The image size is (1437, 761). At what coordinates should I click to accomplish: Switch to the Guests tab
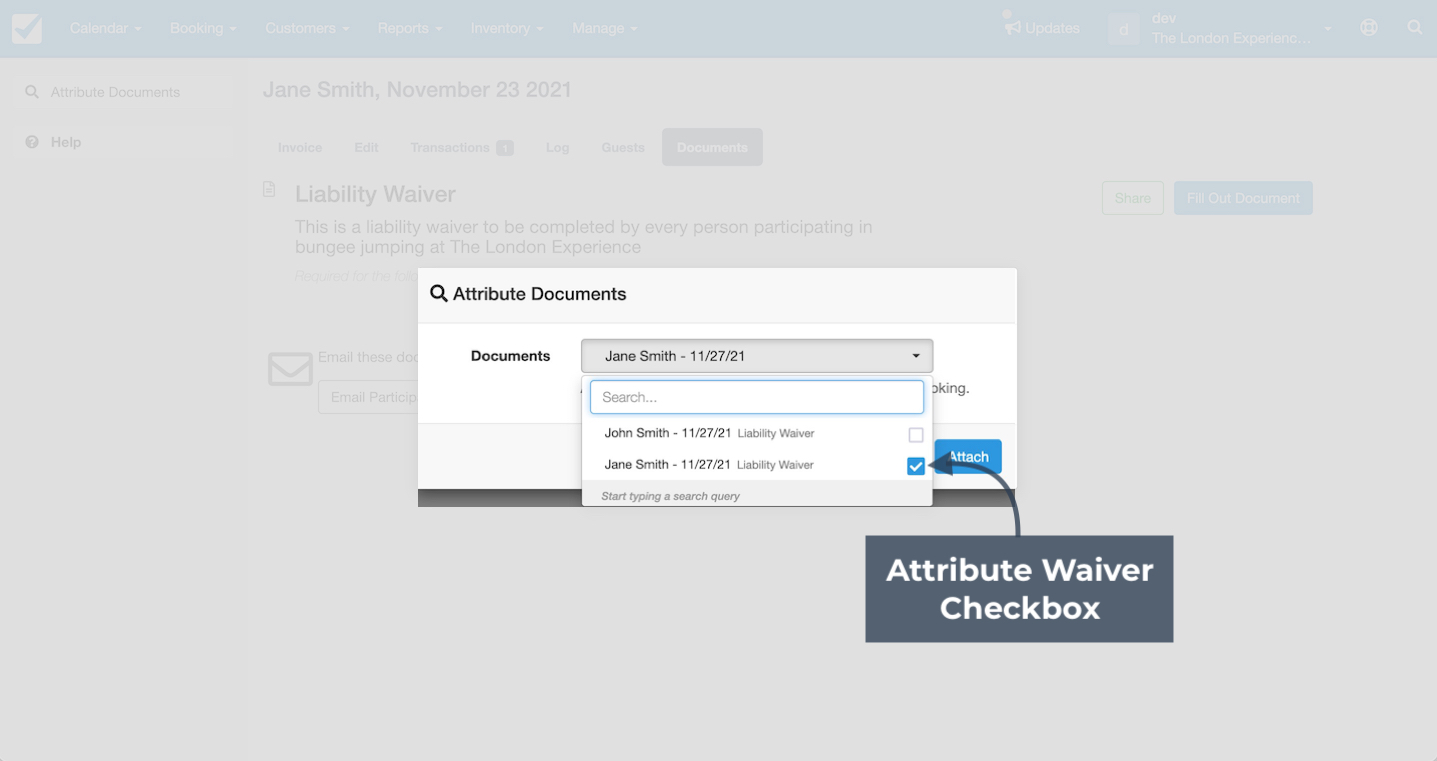(x=623, y=147)
